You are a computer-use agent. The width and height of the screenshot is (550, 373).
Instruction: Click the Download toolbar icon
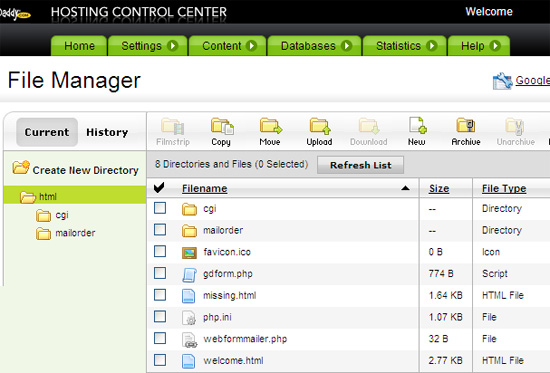(x=369, y=127)
